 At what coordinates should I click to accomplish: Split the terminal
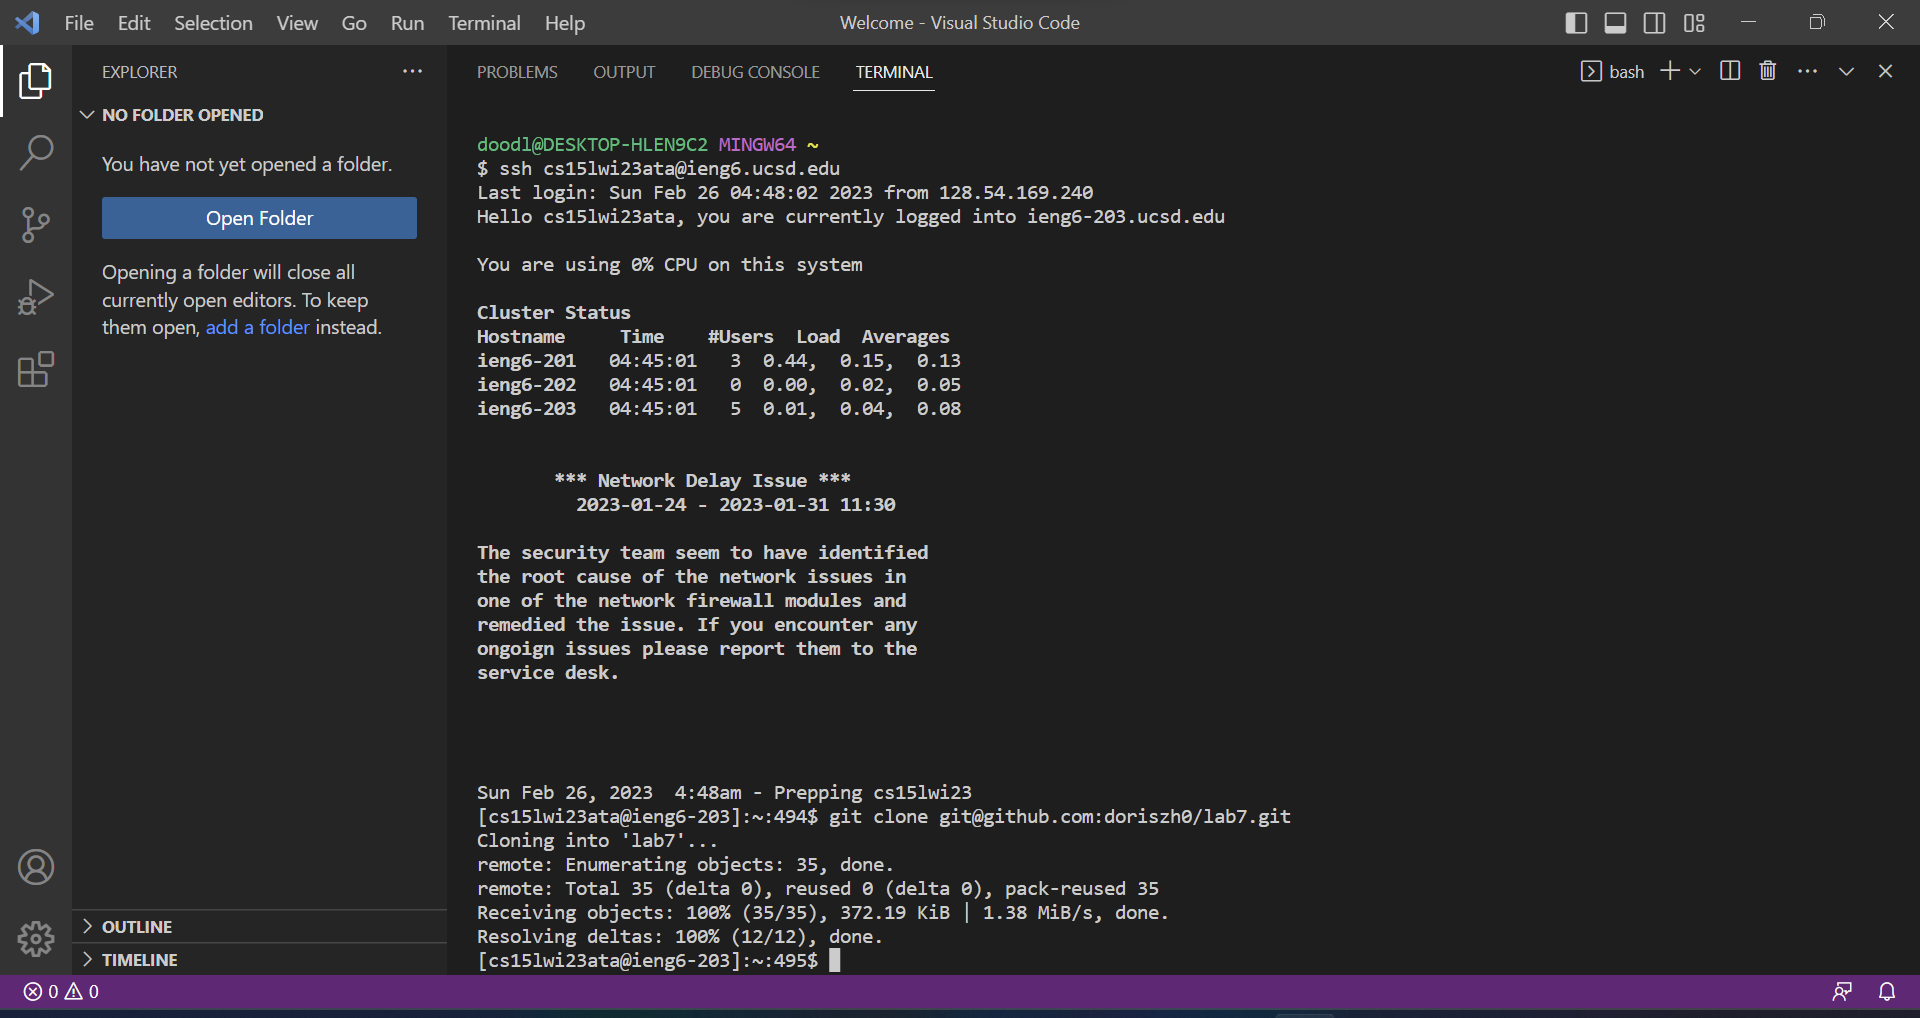point(1729,70)
